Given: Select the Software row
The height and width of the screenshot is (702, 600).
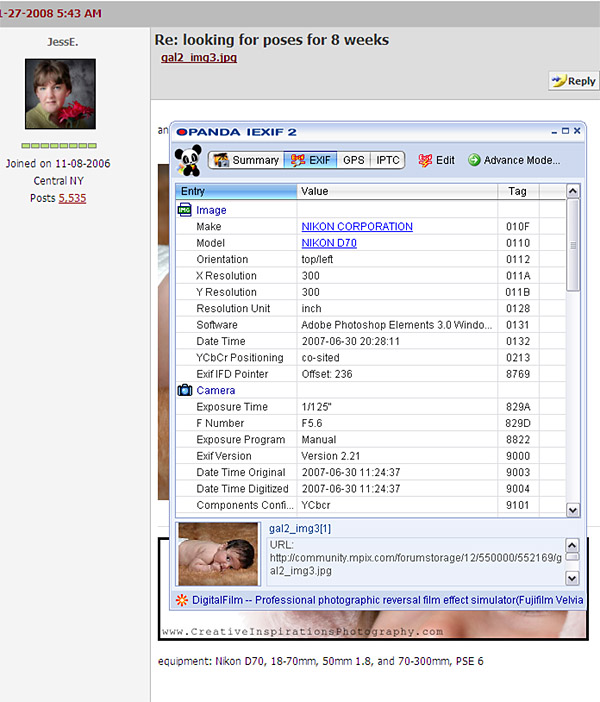Looking at the screenshot, I should pos(370,325).
